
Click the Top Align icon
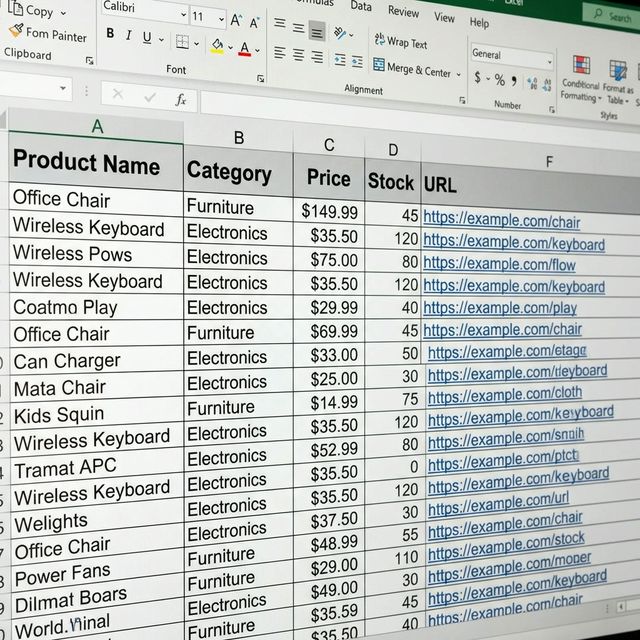click(x=280, y=22)
